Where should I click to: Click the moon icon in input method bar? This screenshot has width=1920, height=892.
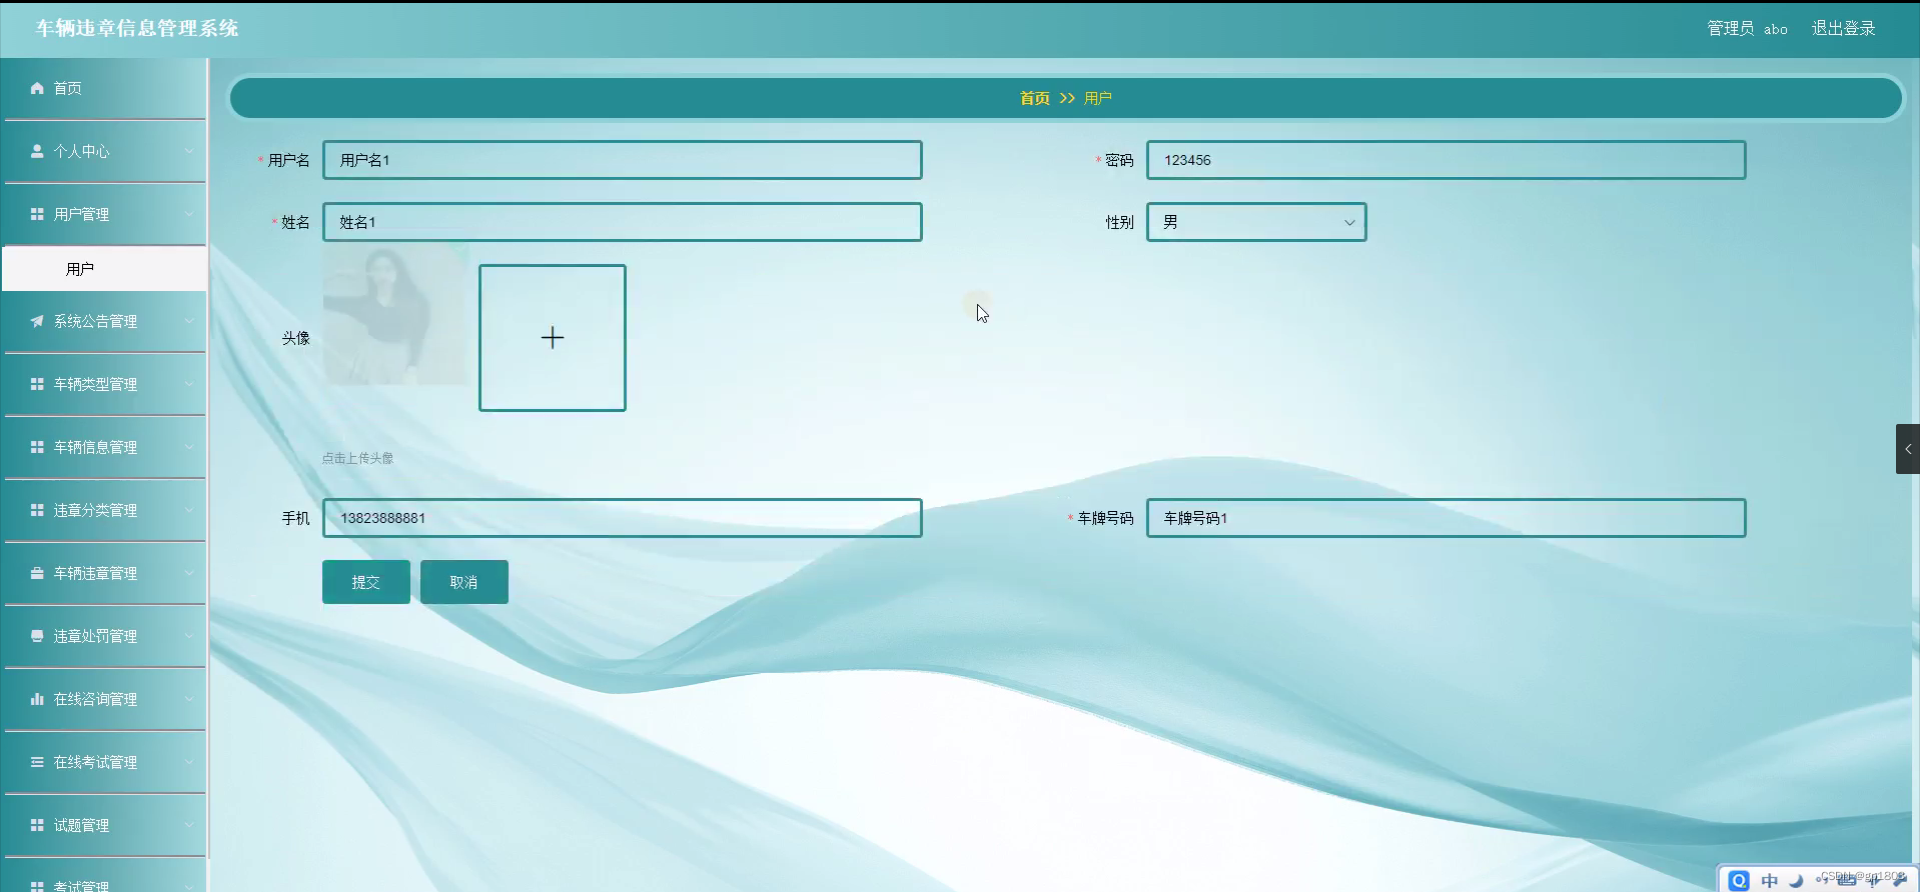[x=1796, y=880]
